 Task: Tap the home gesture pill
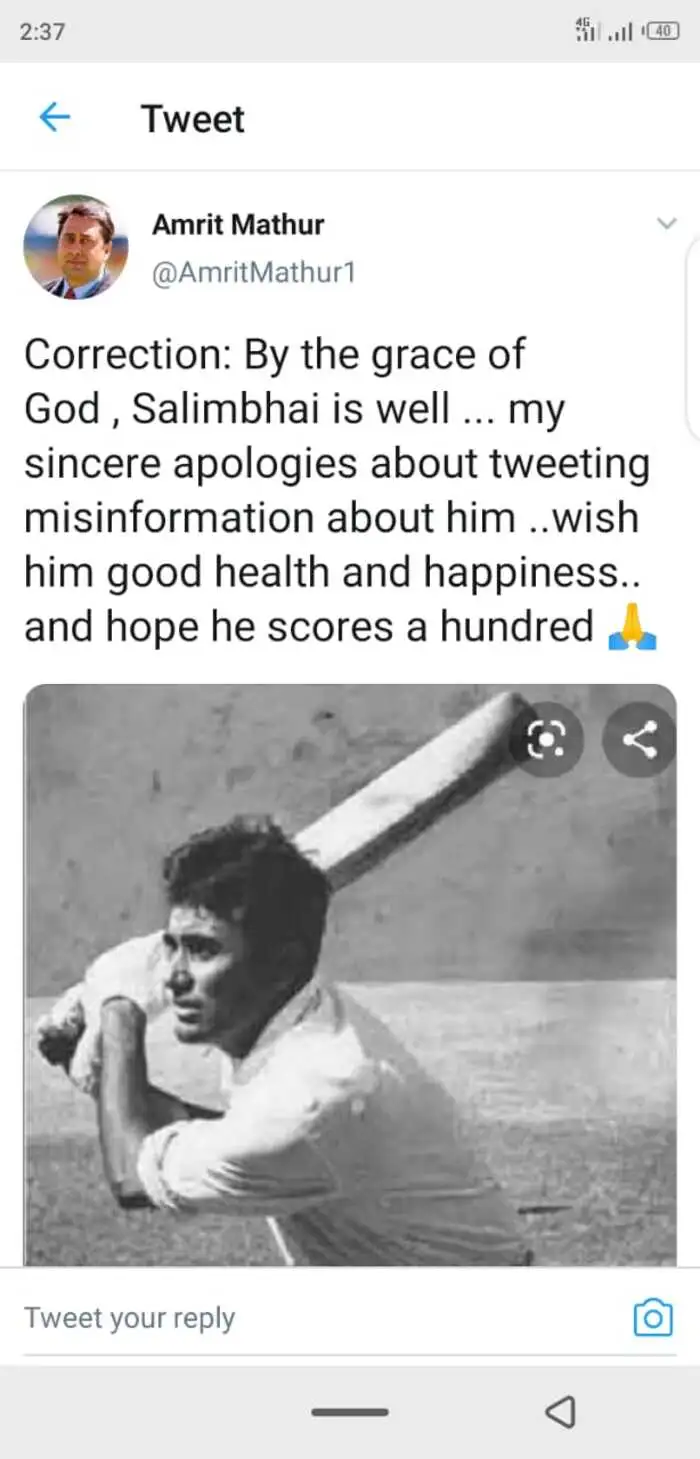tap(350, 1412)
